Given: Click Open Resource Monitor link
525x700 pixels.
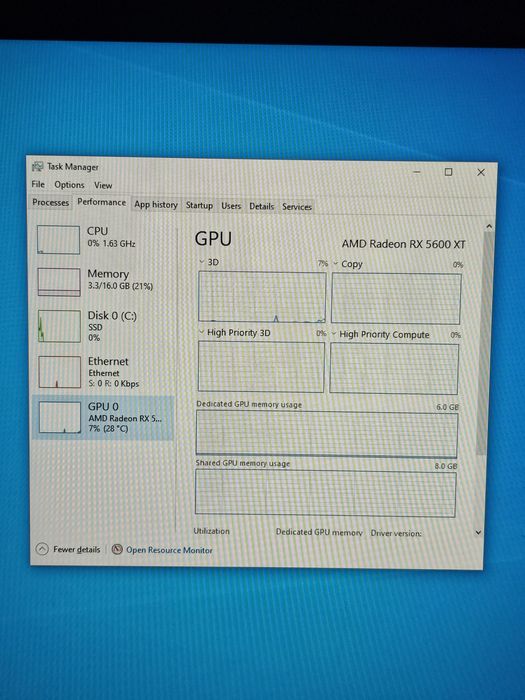Looking at the screenshot, I should (169, 550).
